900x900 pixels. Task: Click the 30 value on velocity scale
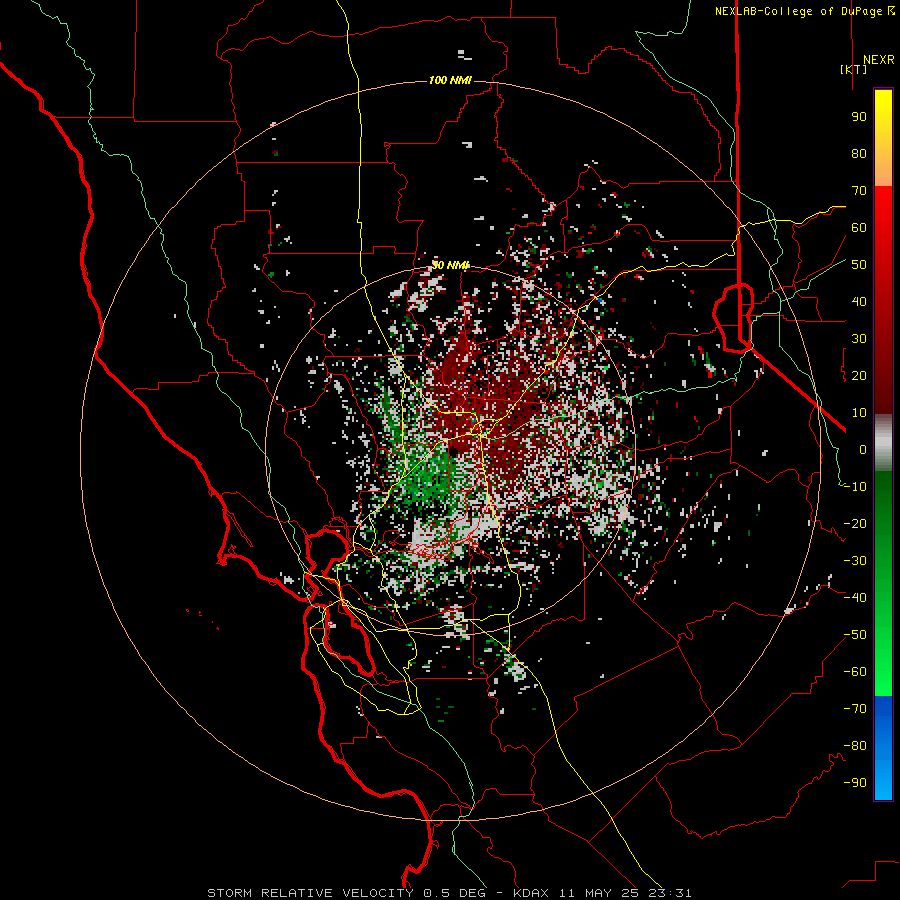(859, 339)
